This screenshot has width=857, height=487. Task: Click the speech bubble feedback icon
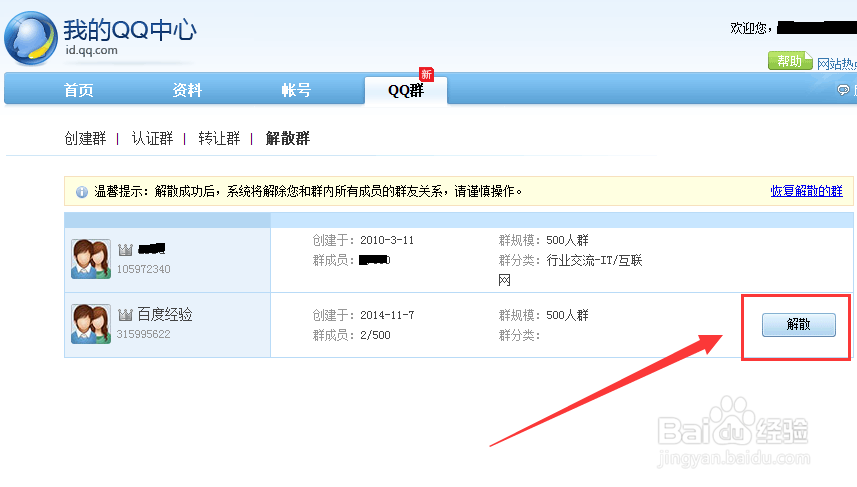coord(843,90)
